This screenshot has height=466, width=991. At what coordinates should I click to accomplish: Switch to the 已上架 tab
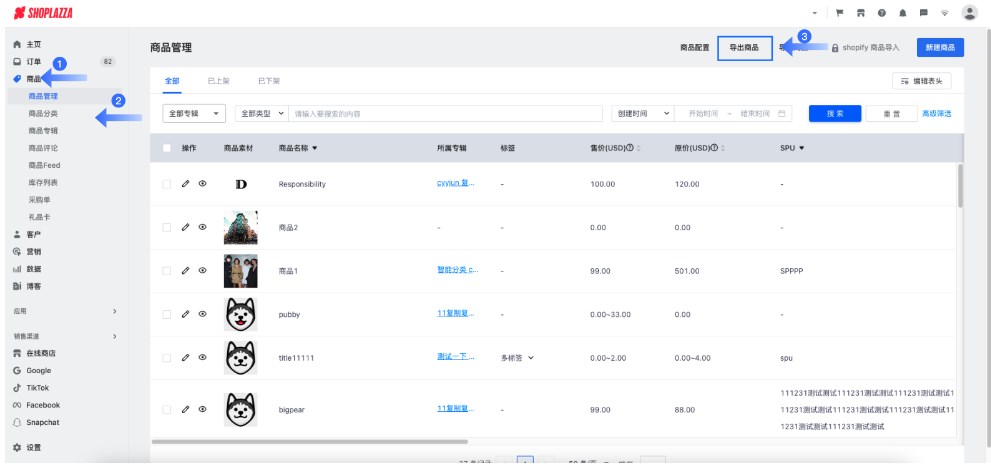click(217, 80)
